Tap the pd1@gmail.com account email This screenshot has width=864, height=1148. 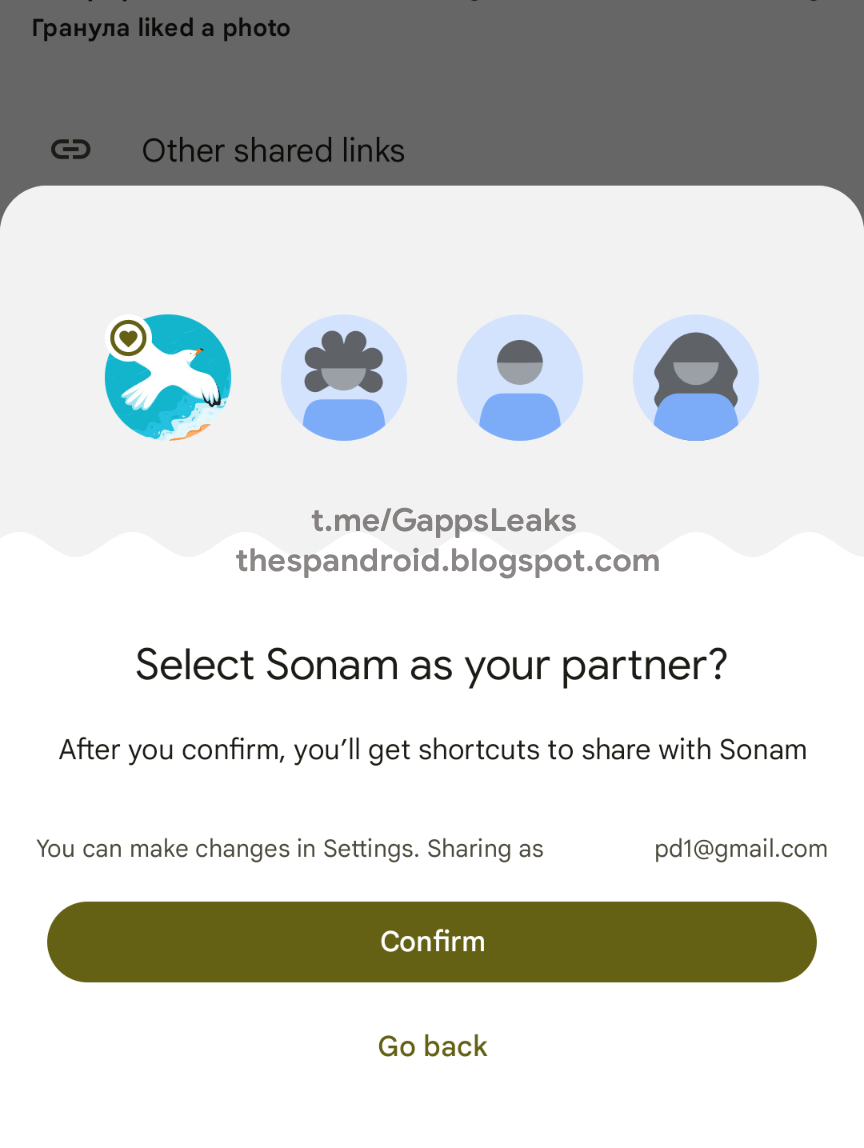pyautogui.click(x=741, y=848)
